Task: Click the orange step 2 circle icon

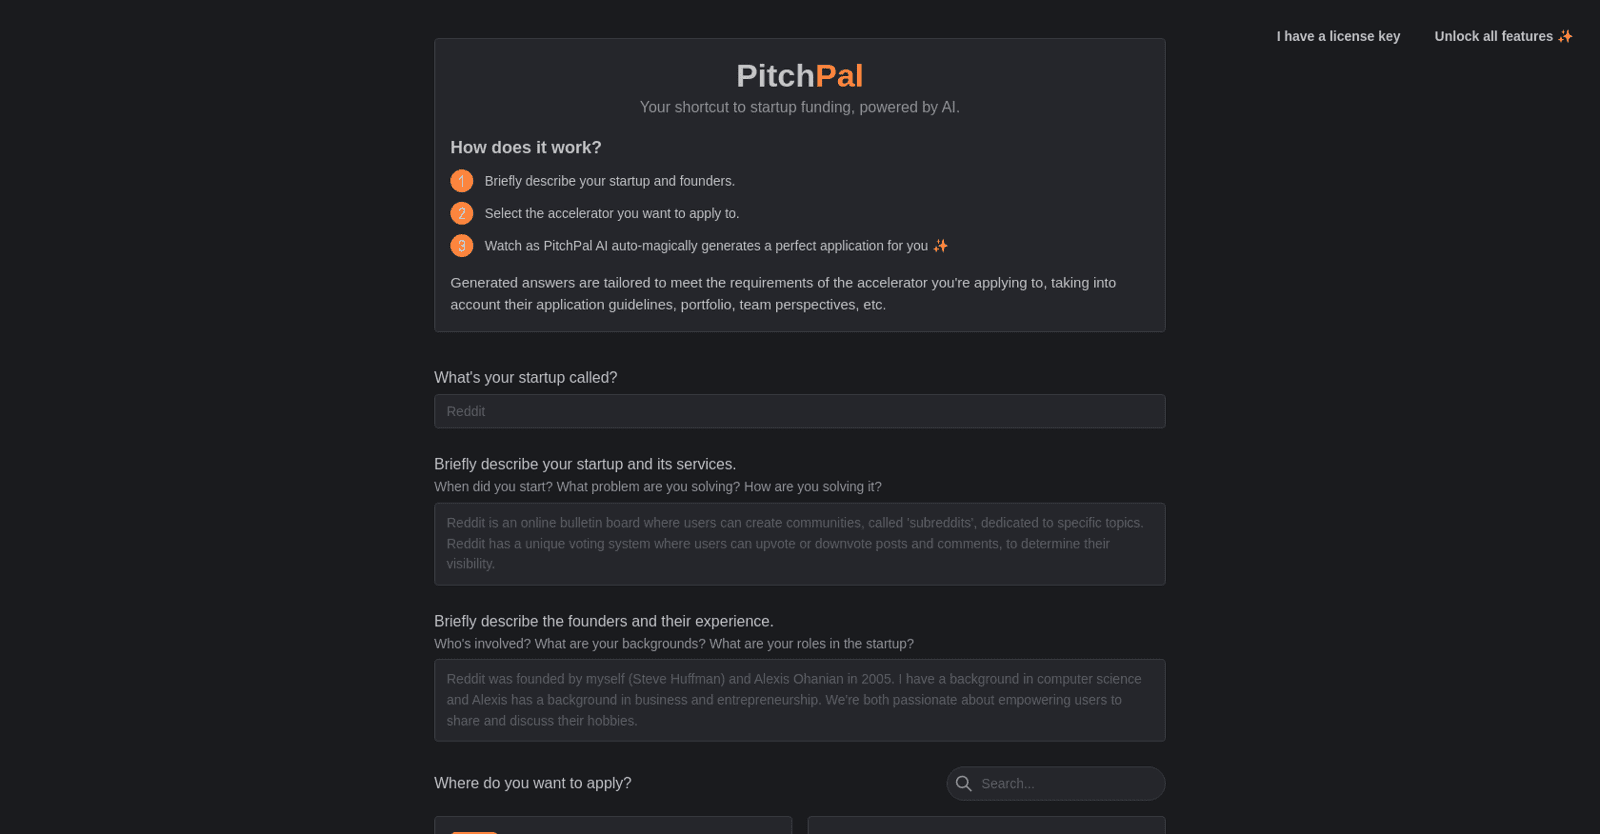Action: coord(461,213)
